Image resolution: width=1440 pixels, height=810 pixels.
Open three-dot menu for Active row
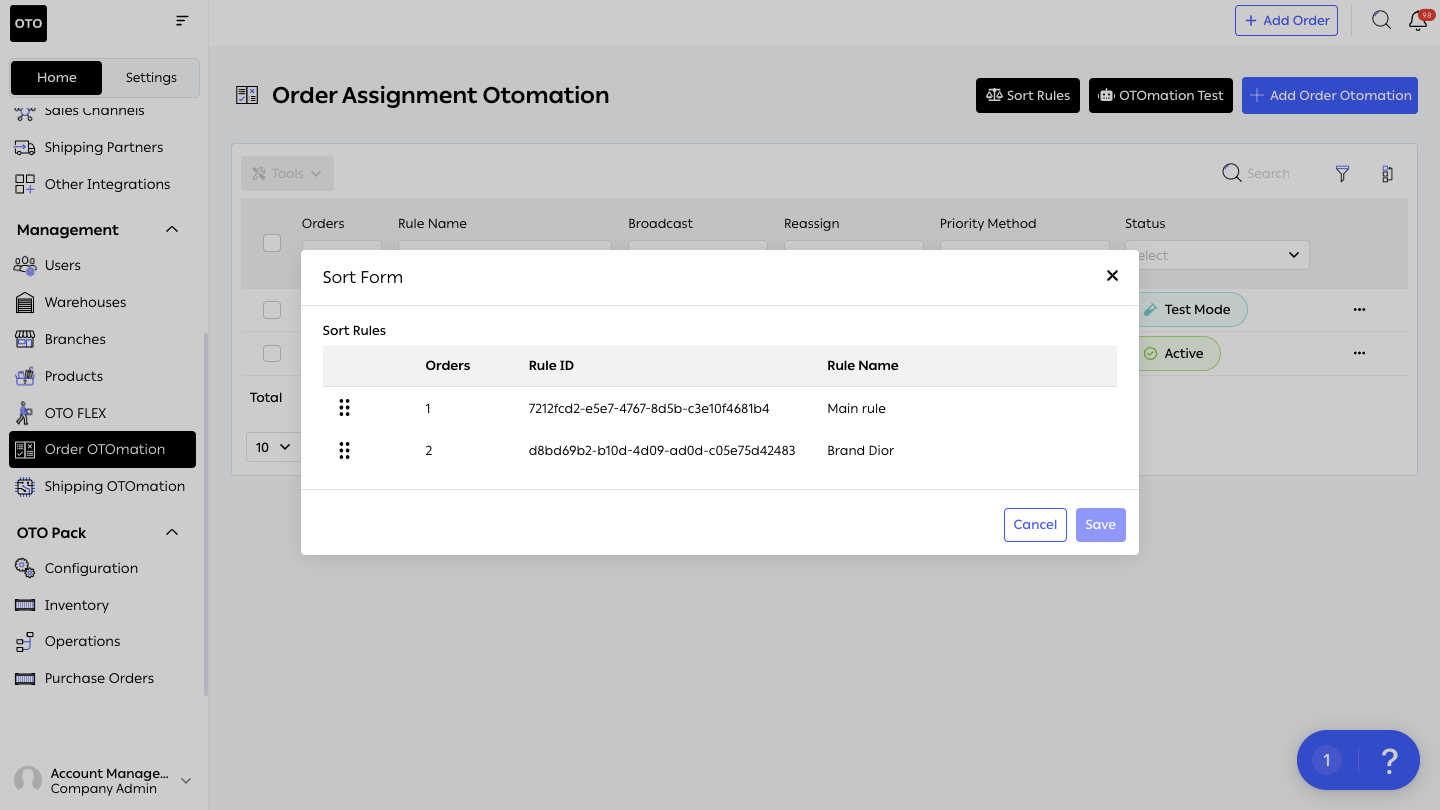1359,353
